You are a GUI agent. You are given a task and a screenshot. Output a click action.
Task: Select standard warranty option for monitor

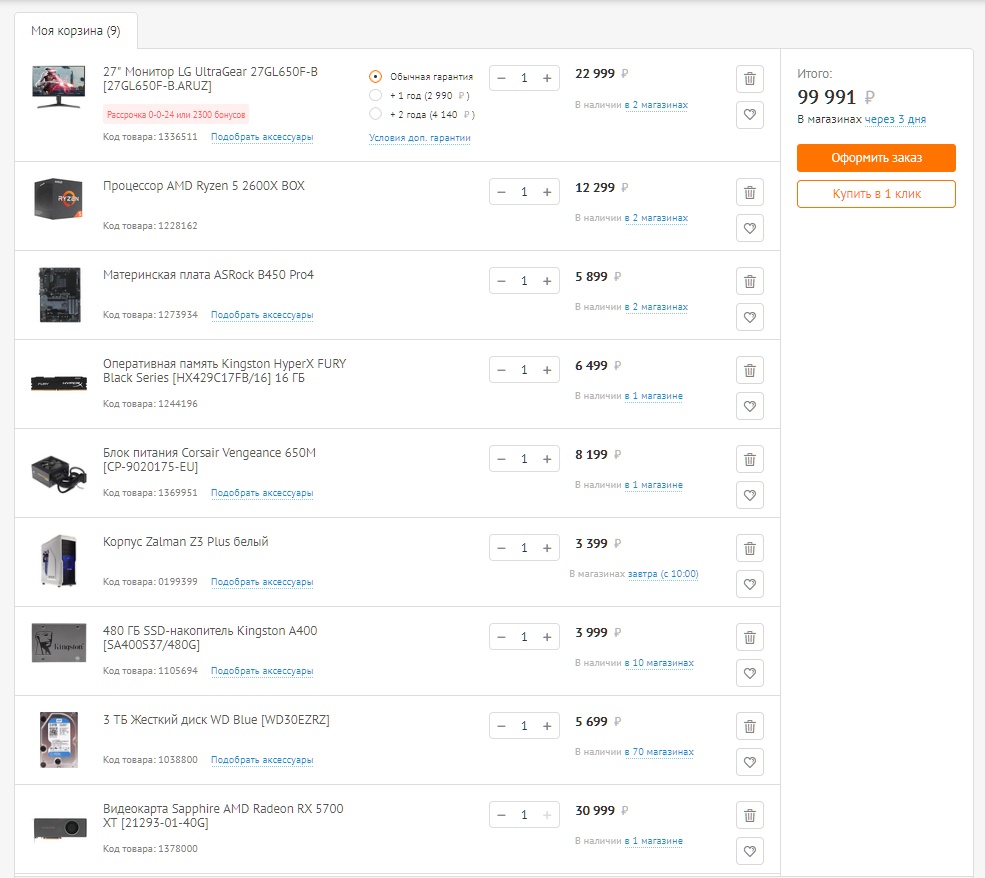coord(376,77)
